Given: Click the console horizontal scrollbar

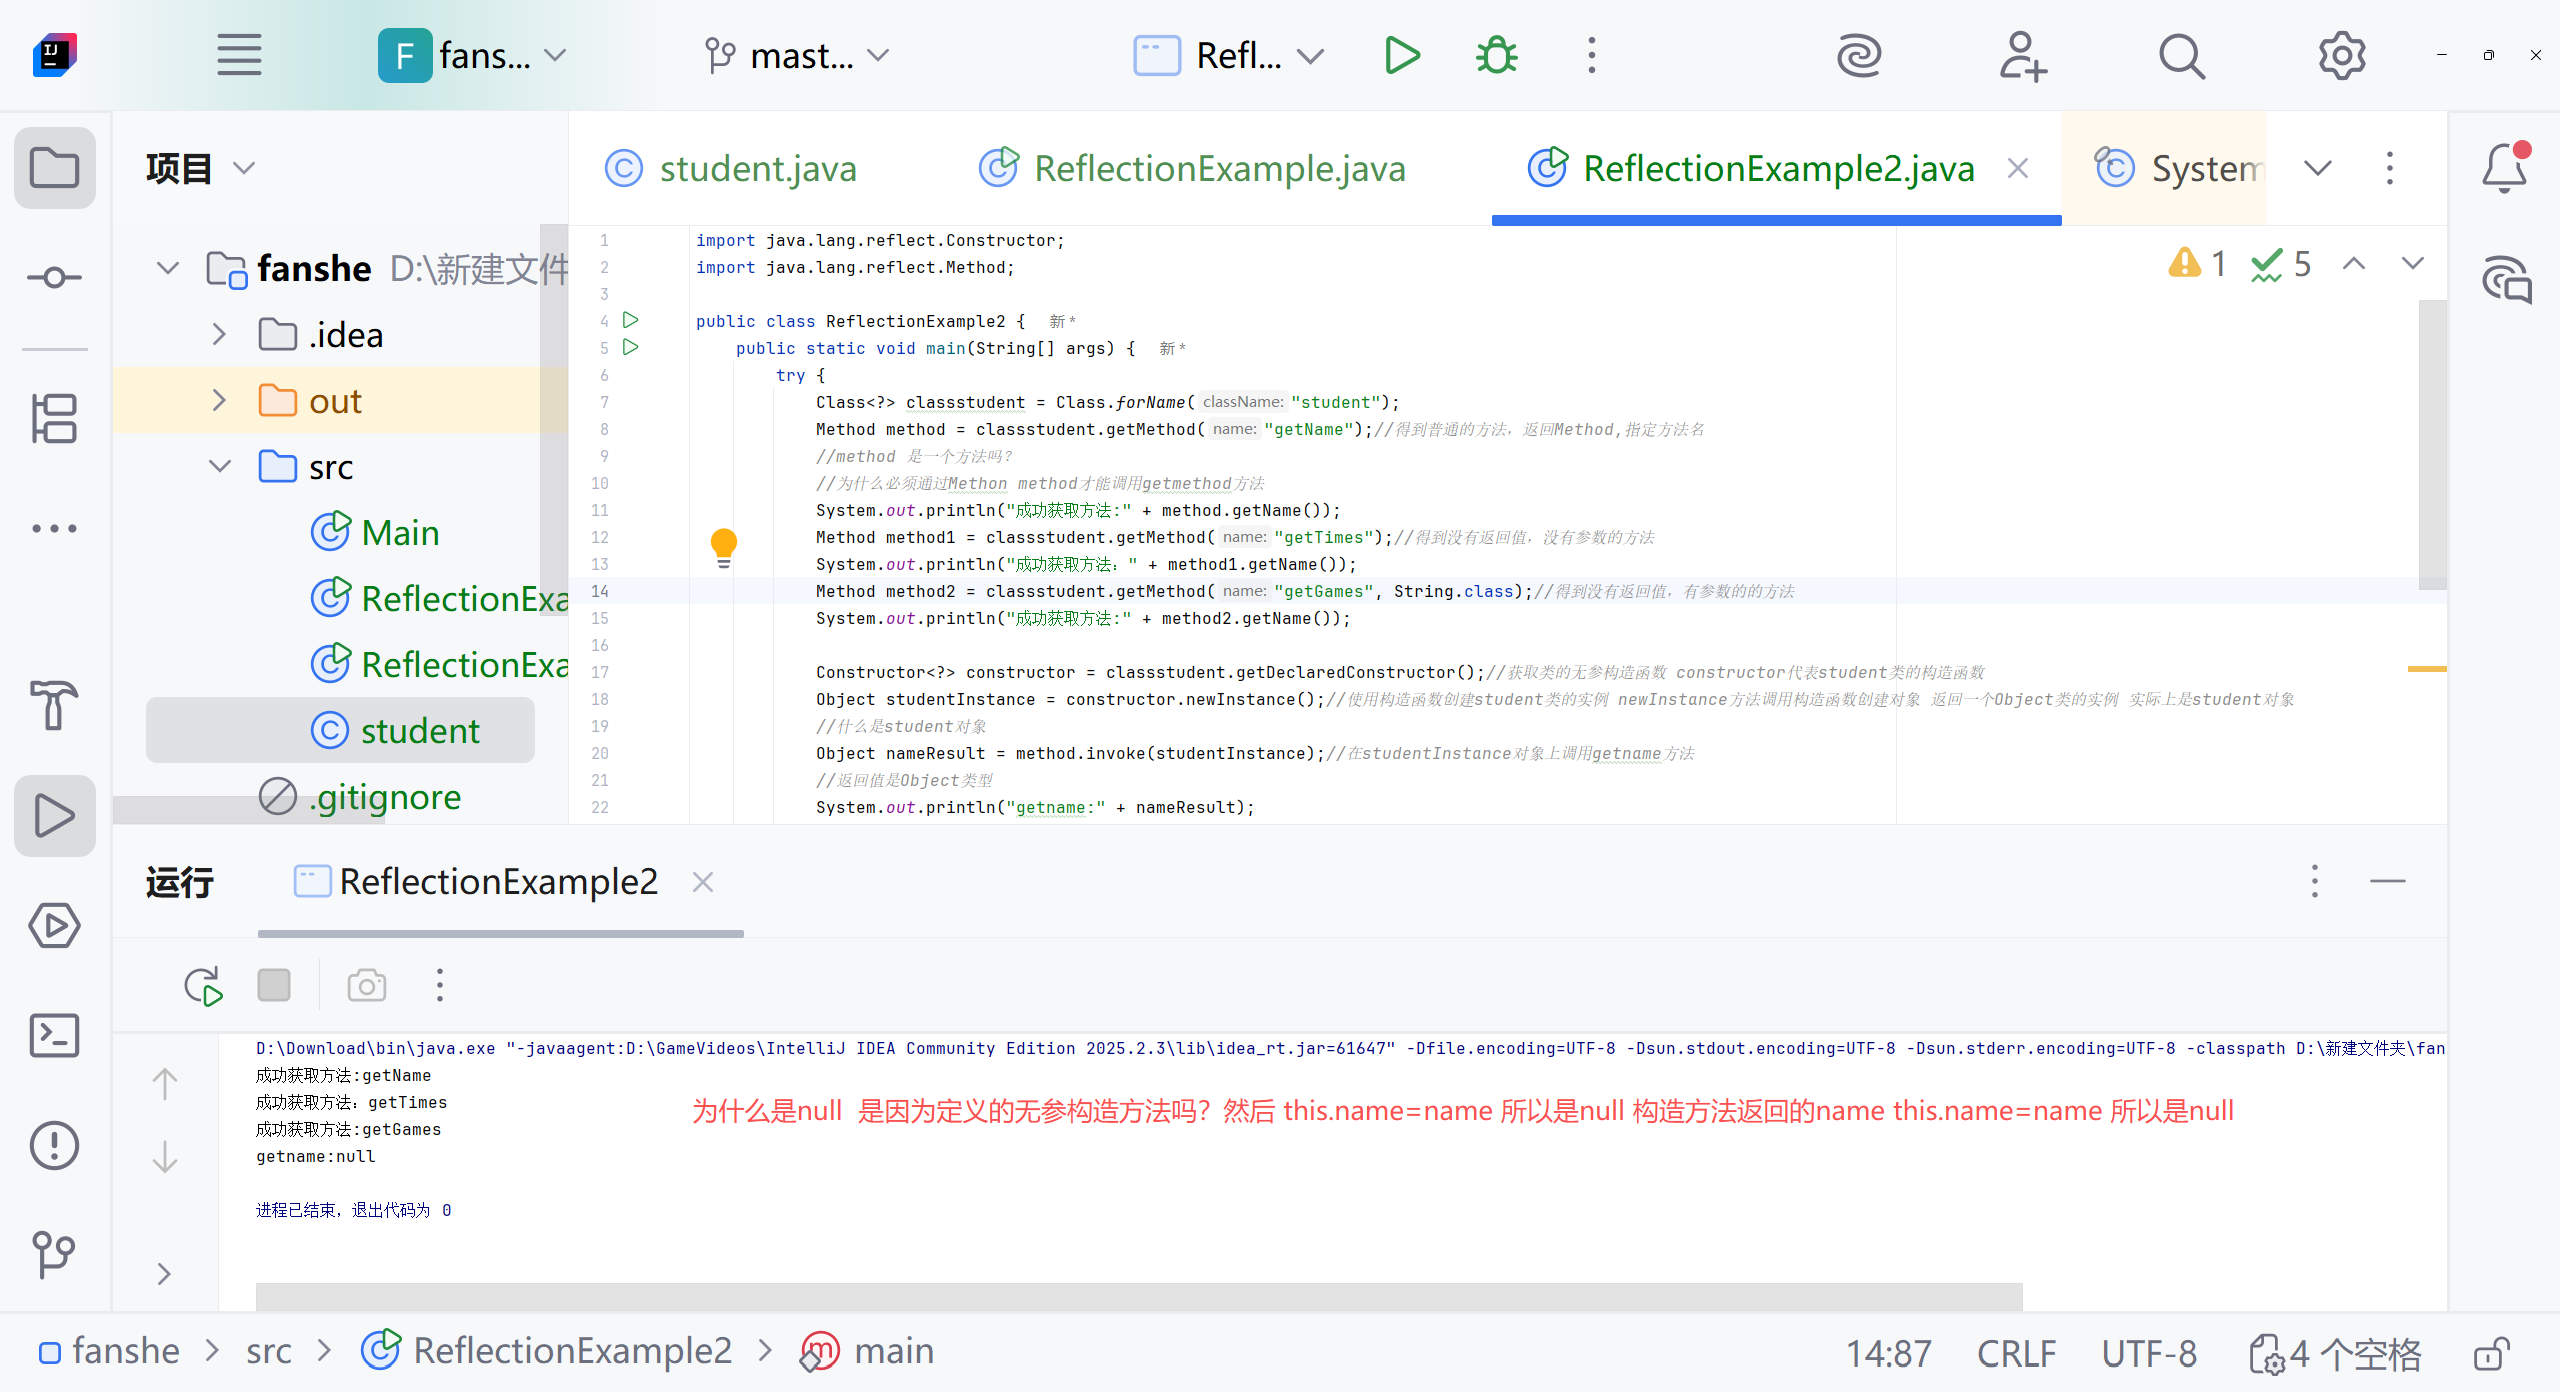Looking at the screenshot, I should tap(1138, 1296).
